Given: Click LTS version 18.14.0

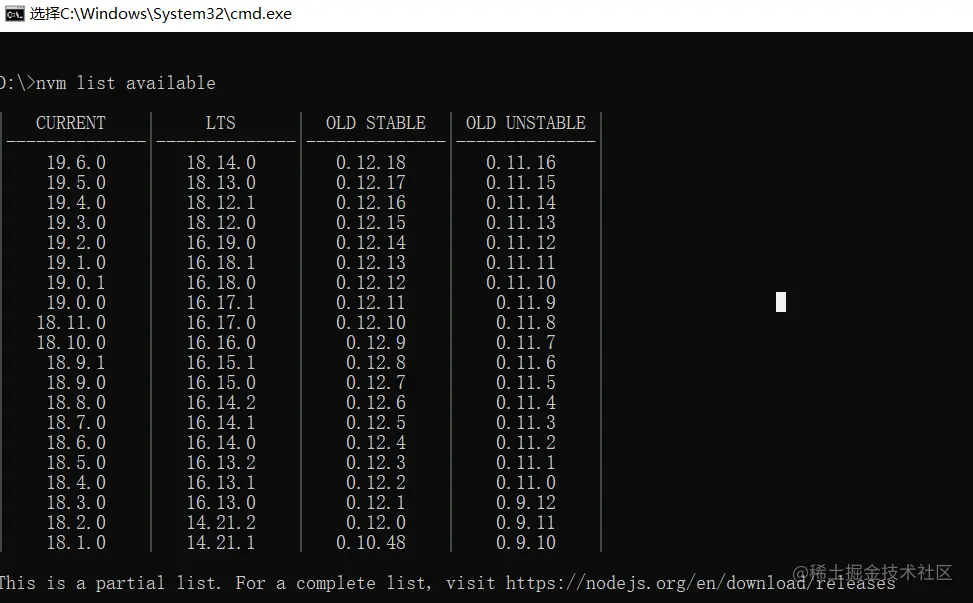Looking at the screenshot, I should click(221, 163).
